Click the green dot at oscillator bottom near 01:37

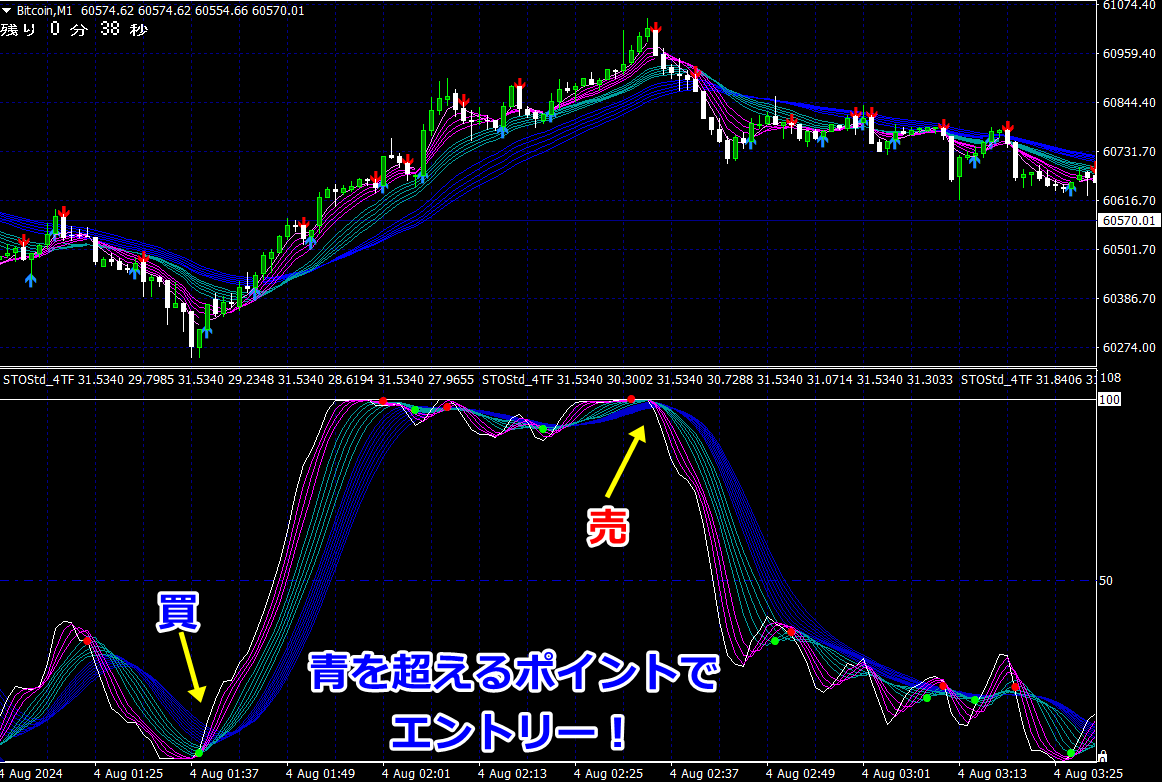(199, 753)
